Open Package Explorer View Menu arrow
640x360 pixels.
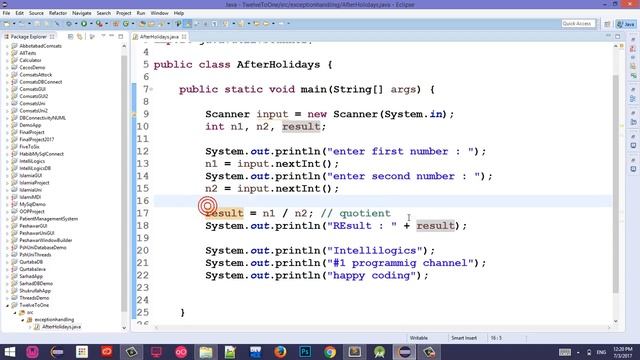(x=103, y=36)
